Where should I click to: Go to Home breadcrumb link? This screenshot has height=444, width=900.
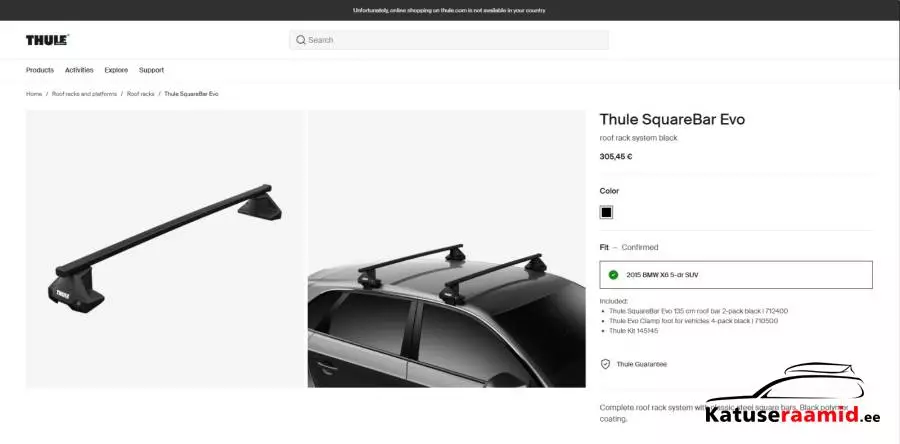(34, 94)
